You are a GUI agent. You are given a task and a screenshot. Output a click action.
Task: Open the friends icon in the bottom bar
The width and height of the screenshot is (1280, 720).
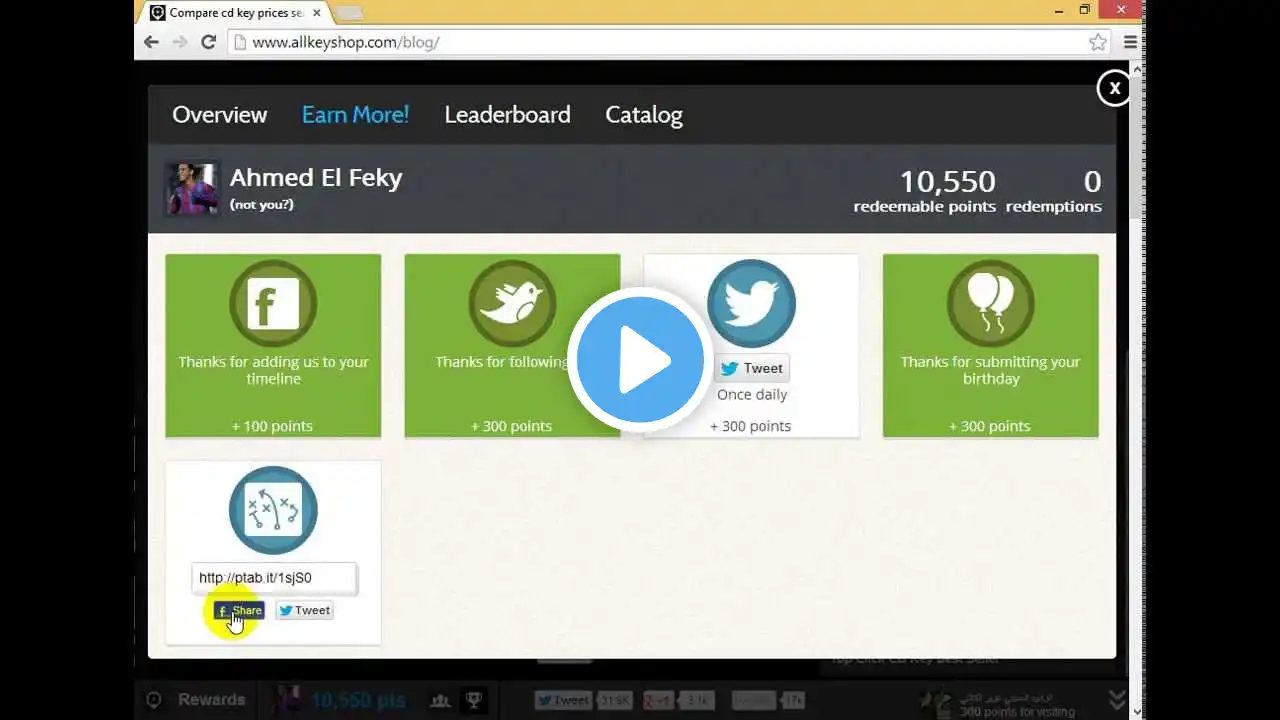click(440, 700)
